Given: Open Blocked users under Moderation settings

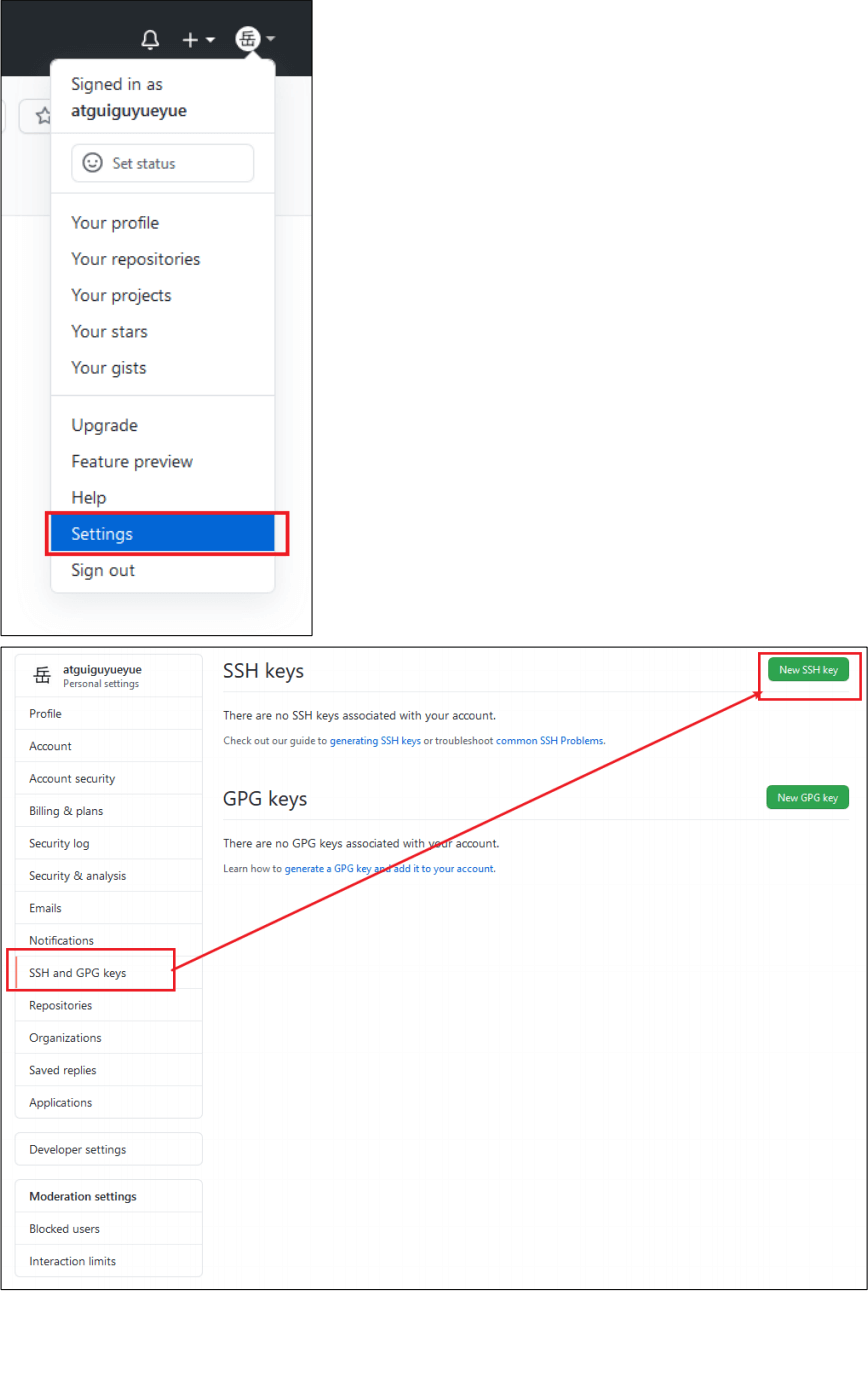Looking at the screenshot, I should coord(109,1228).
